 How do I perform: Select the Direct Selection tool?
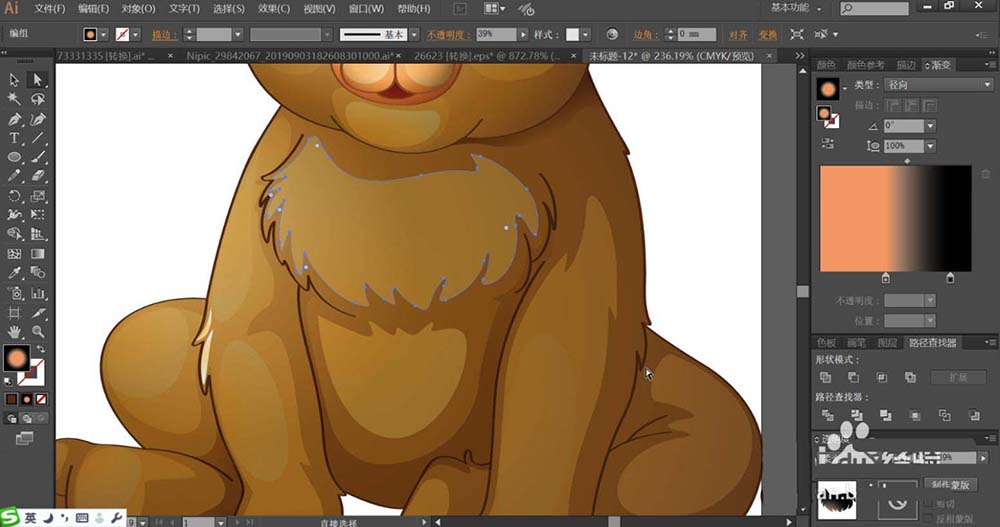point(38,80)
